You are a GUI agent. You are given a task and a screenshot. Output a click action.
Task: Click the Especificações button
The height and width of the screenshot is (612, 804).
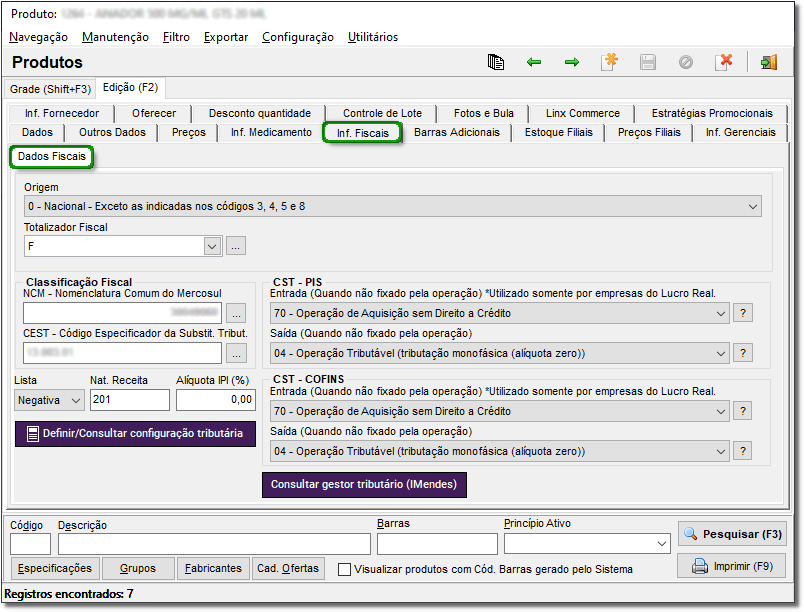55,568
